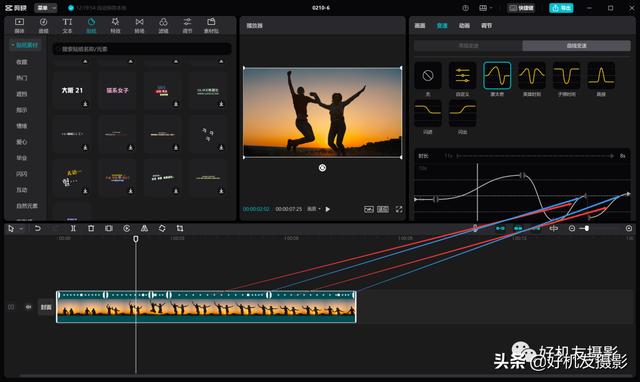Click the rotate handle below preview frame

322,168
